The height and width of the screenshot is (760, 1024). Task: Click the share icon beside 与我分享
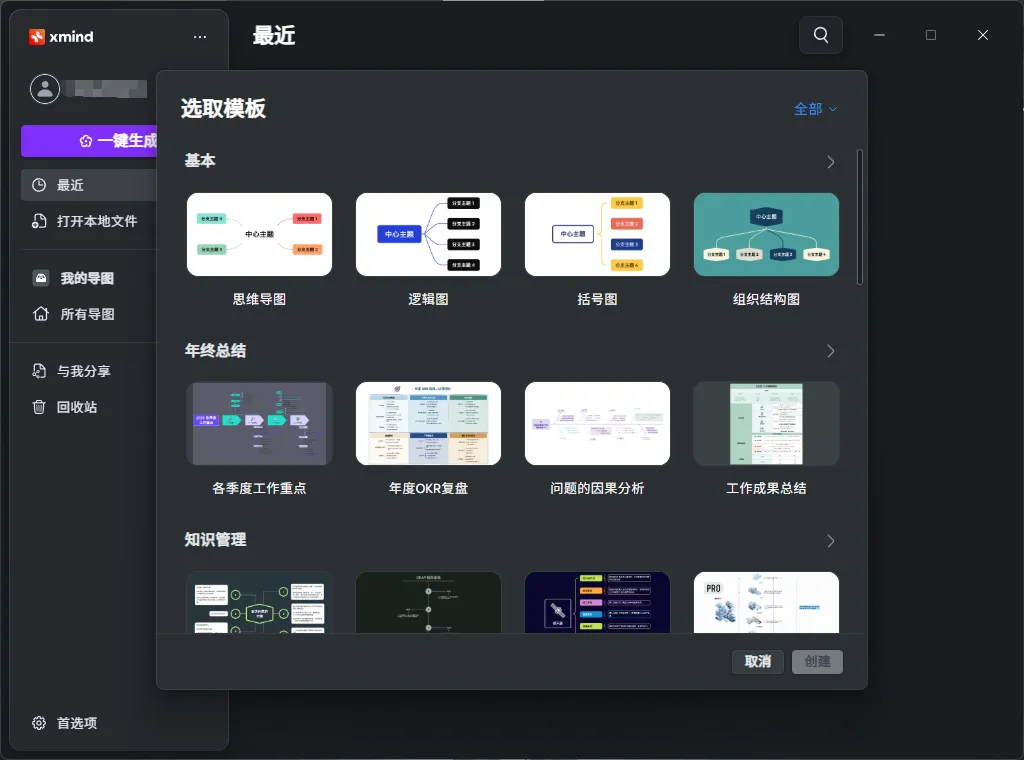tap(39, 371)
